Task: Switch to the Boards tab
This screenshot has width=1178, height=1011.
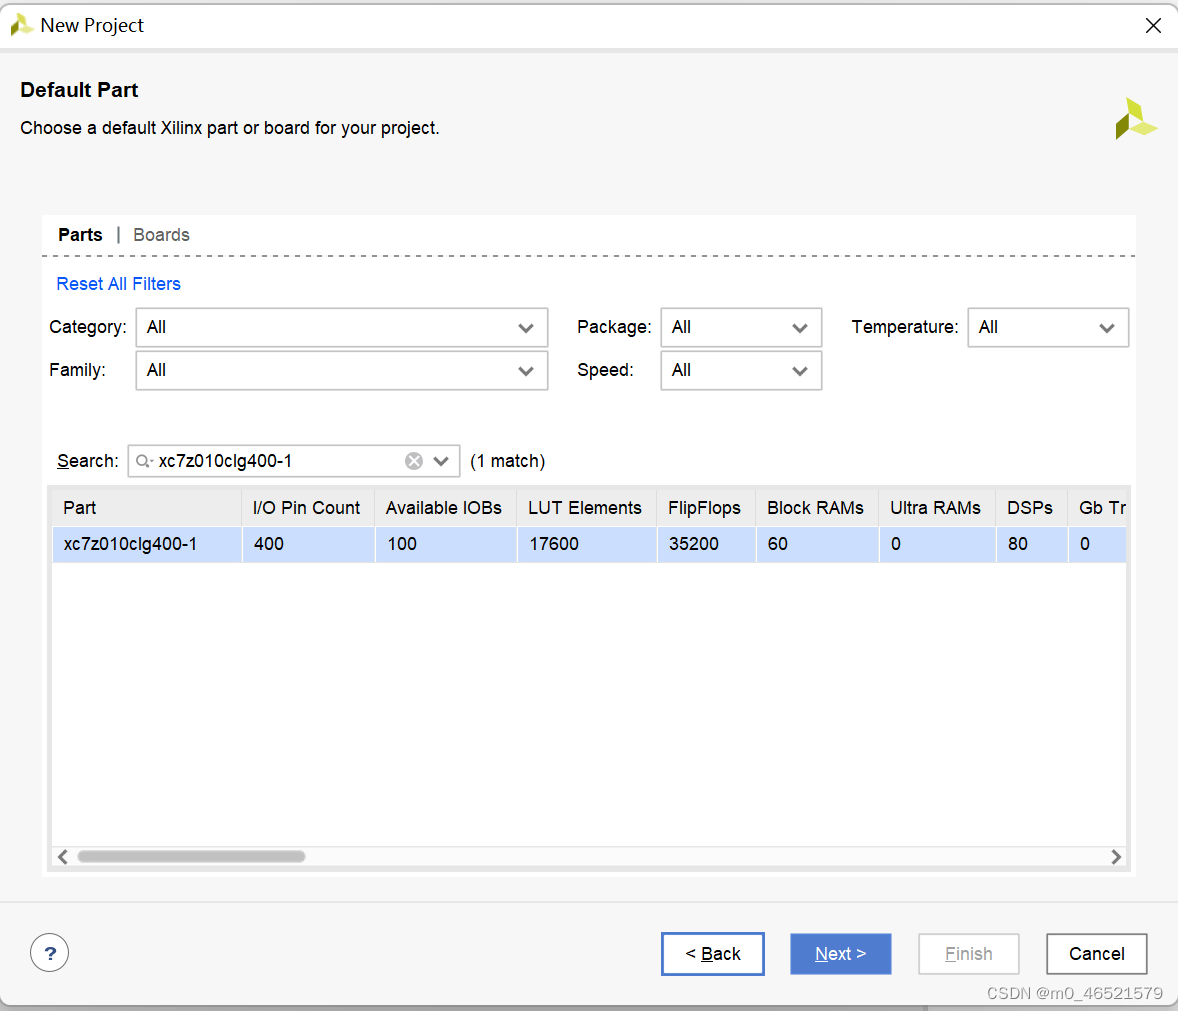Action: (162, 235)
